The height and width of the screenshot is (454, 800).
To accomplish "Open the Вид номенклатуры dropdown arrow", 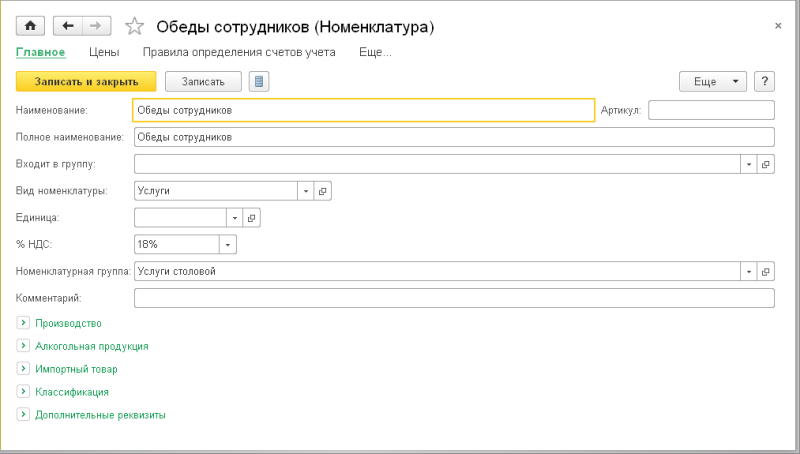I will 305,190.
